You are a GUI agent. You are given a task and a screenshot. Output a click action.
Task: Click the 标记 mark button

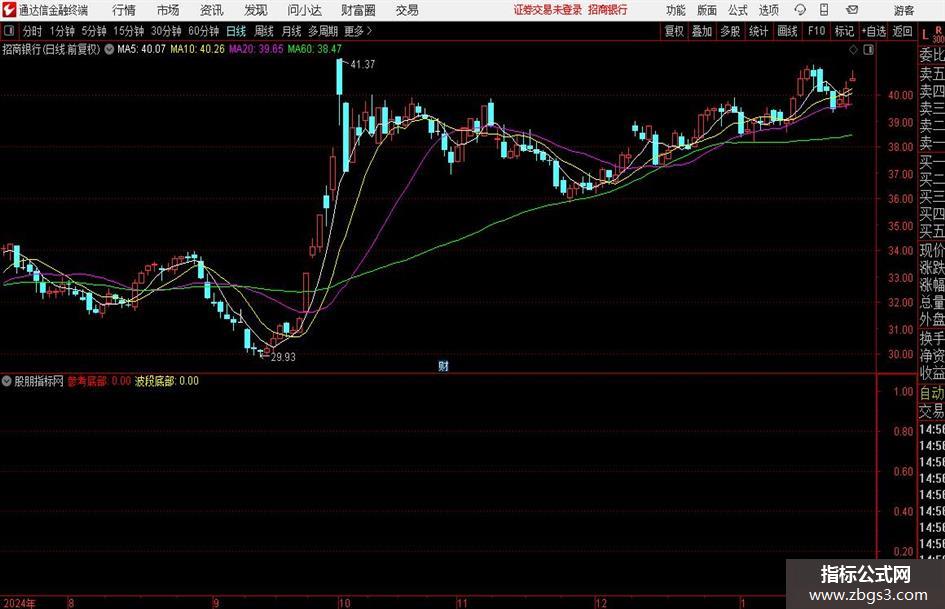(844, 31)
